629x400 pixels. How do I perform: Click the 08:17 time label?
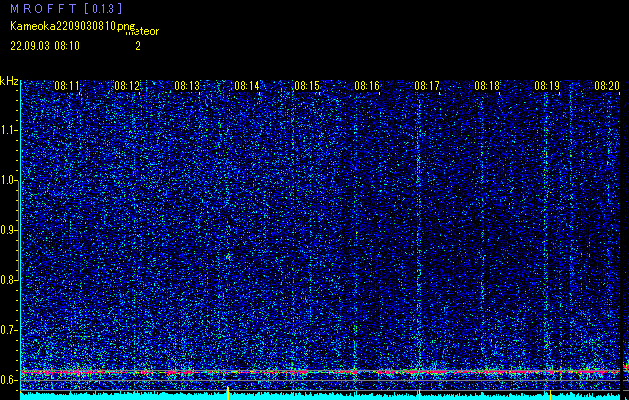tap(427, 86)
